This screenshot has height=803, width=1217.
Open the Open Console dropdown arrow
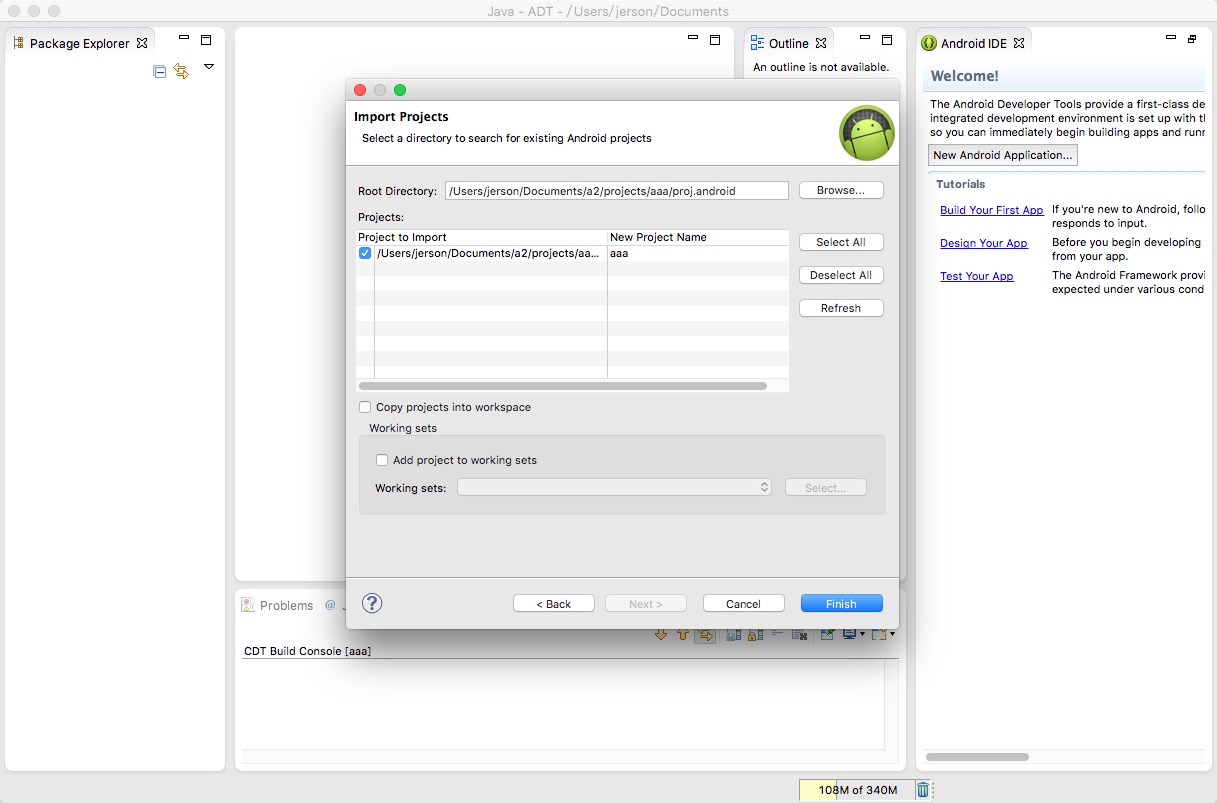(x=892, y=634)
